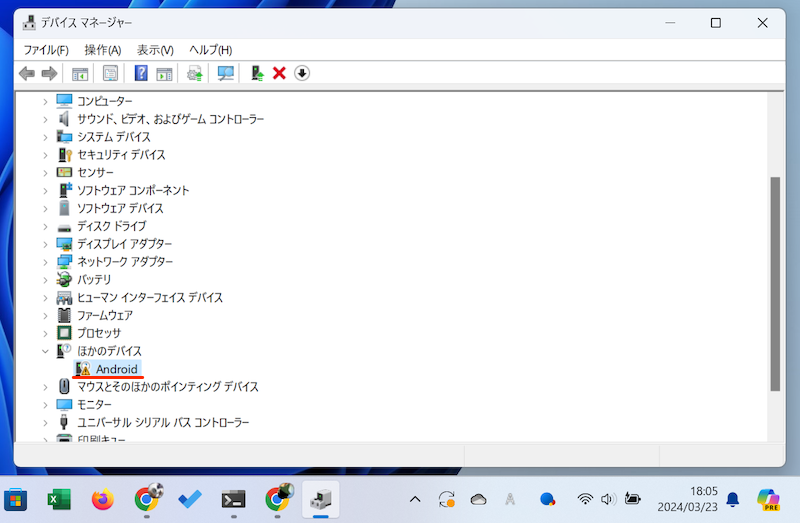Click the Properties toolbar icon
The height and width of the screenshot is (523, 800).
tap(110, 73)
